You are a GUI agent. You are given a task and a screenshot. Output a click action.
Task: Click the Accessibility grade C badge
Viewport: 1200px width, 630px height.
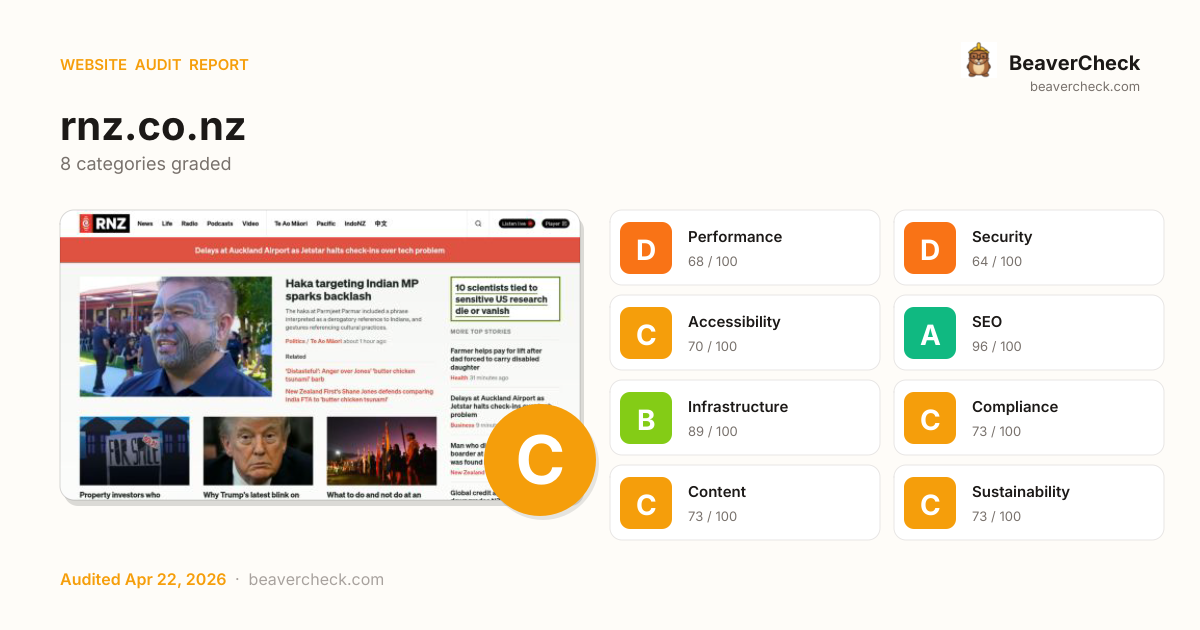click(646, 333)
